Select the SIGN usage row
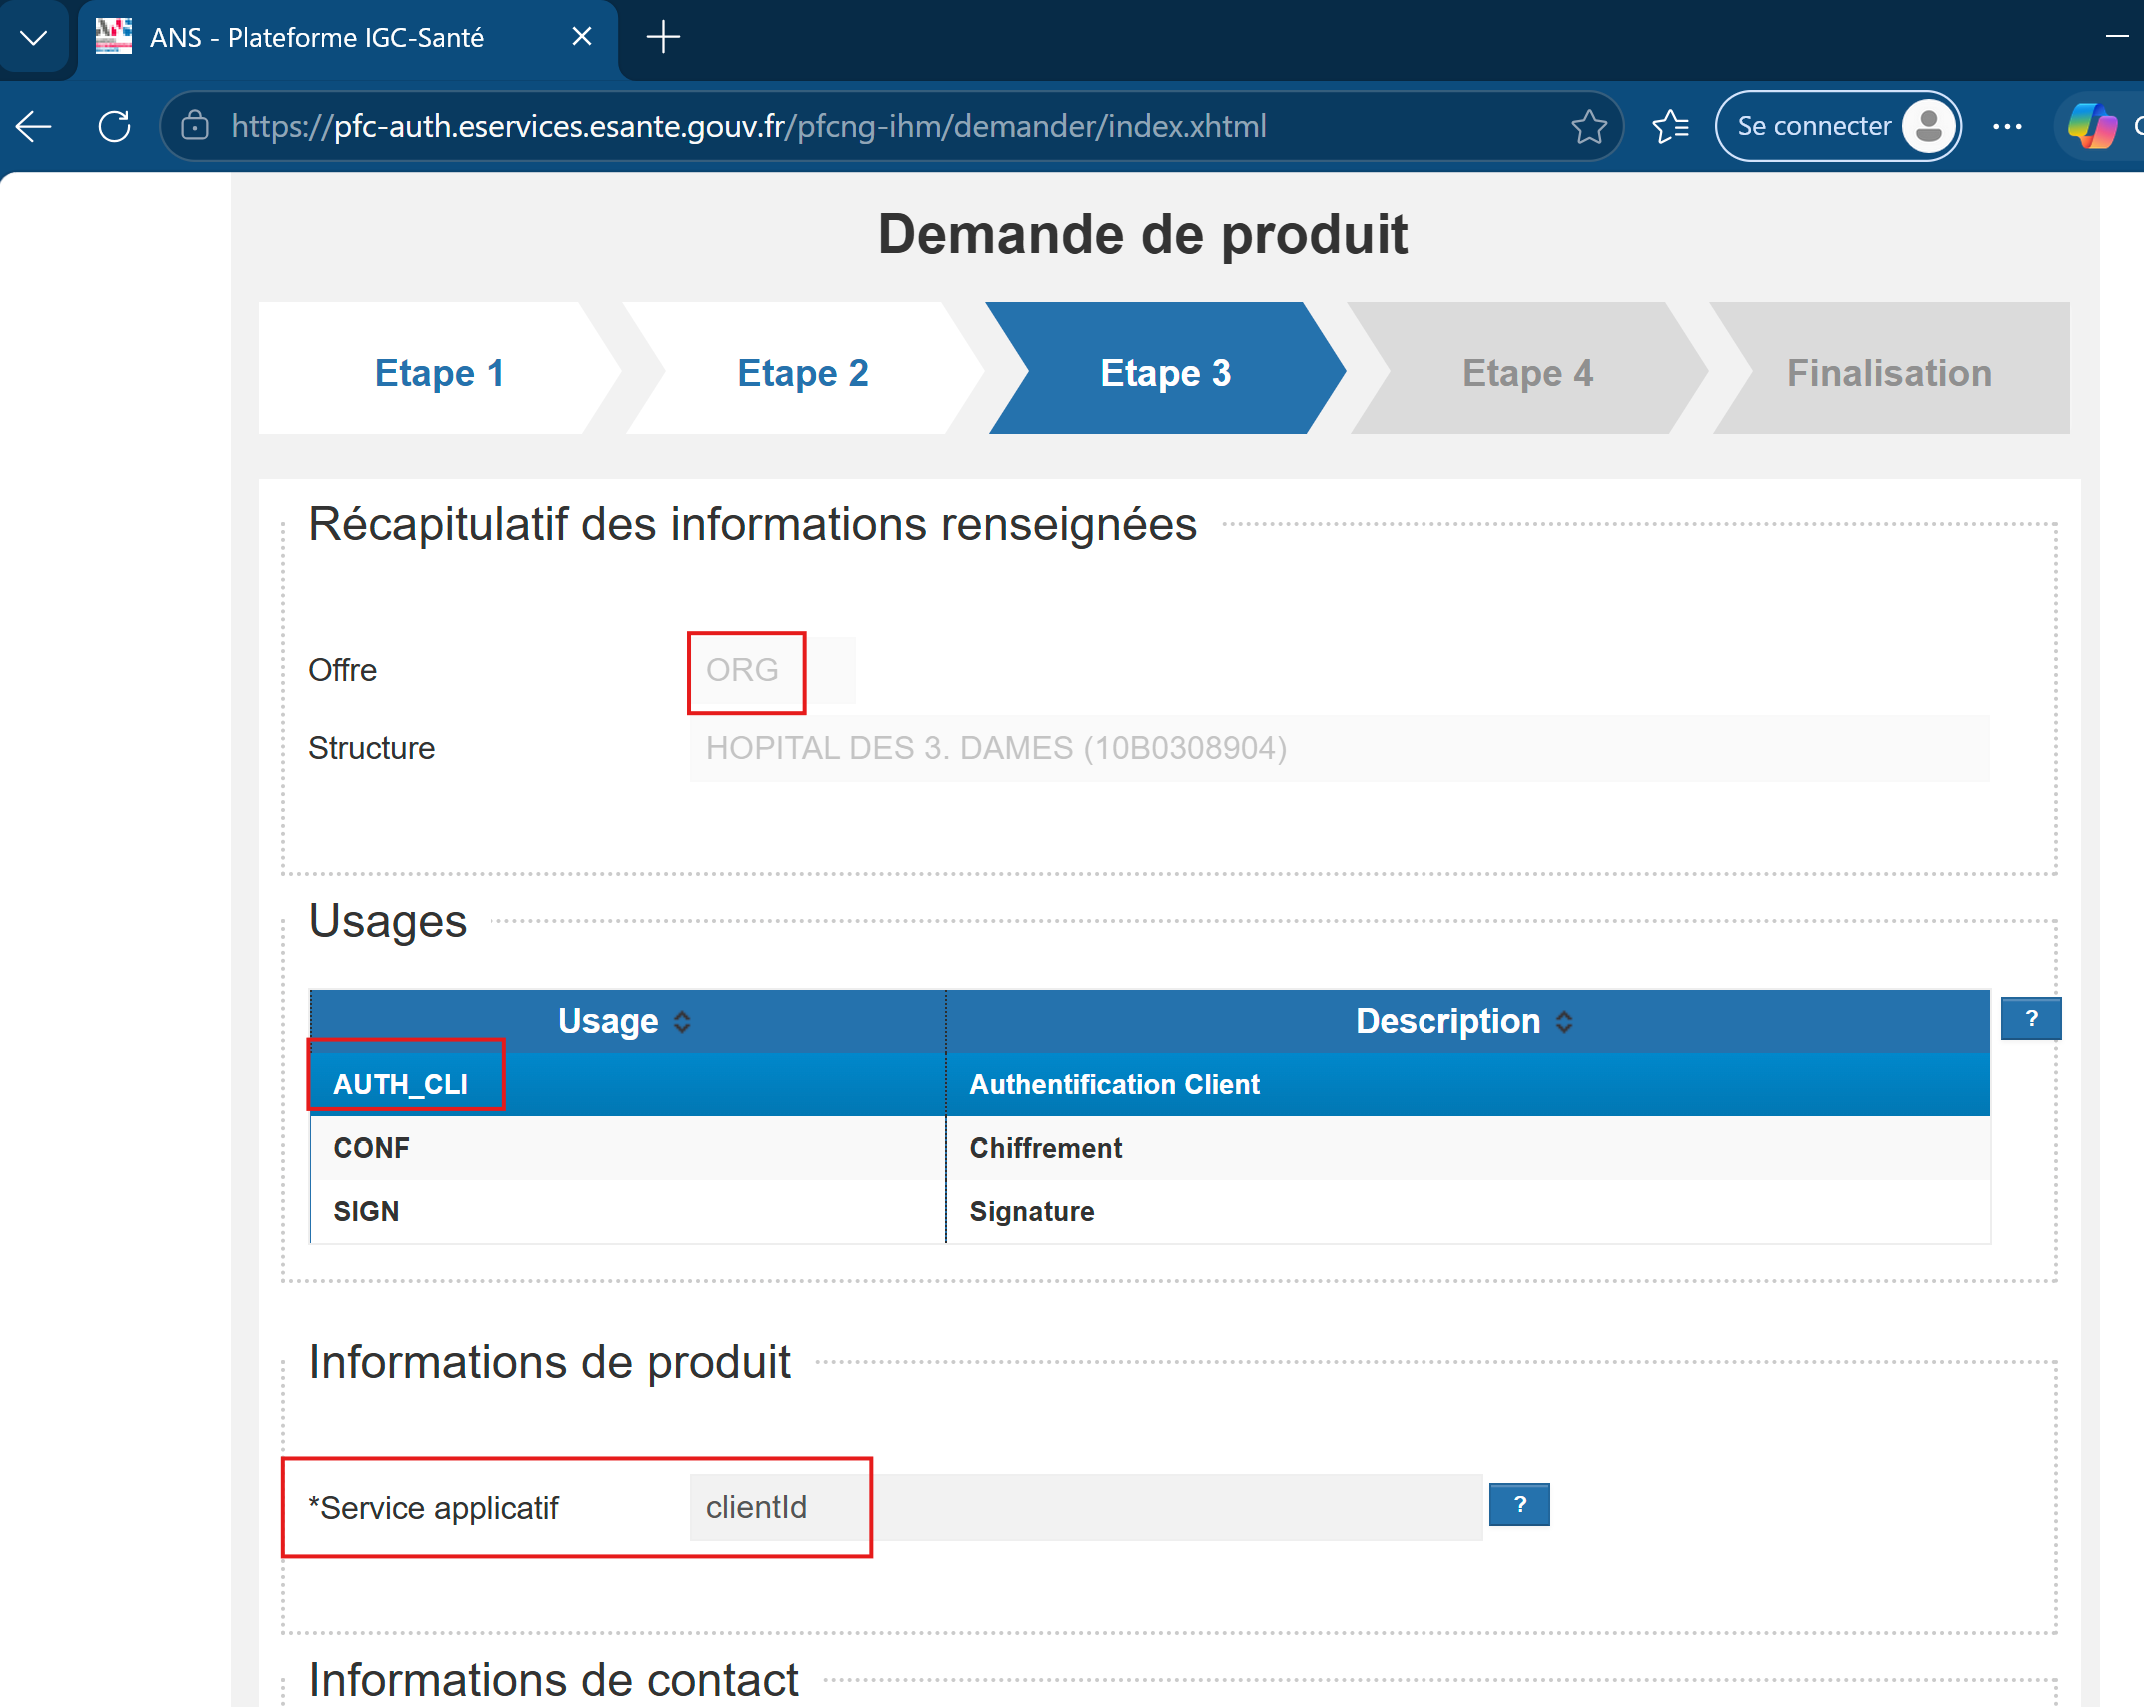 pos(1150,1211)
